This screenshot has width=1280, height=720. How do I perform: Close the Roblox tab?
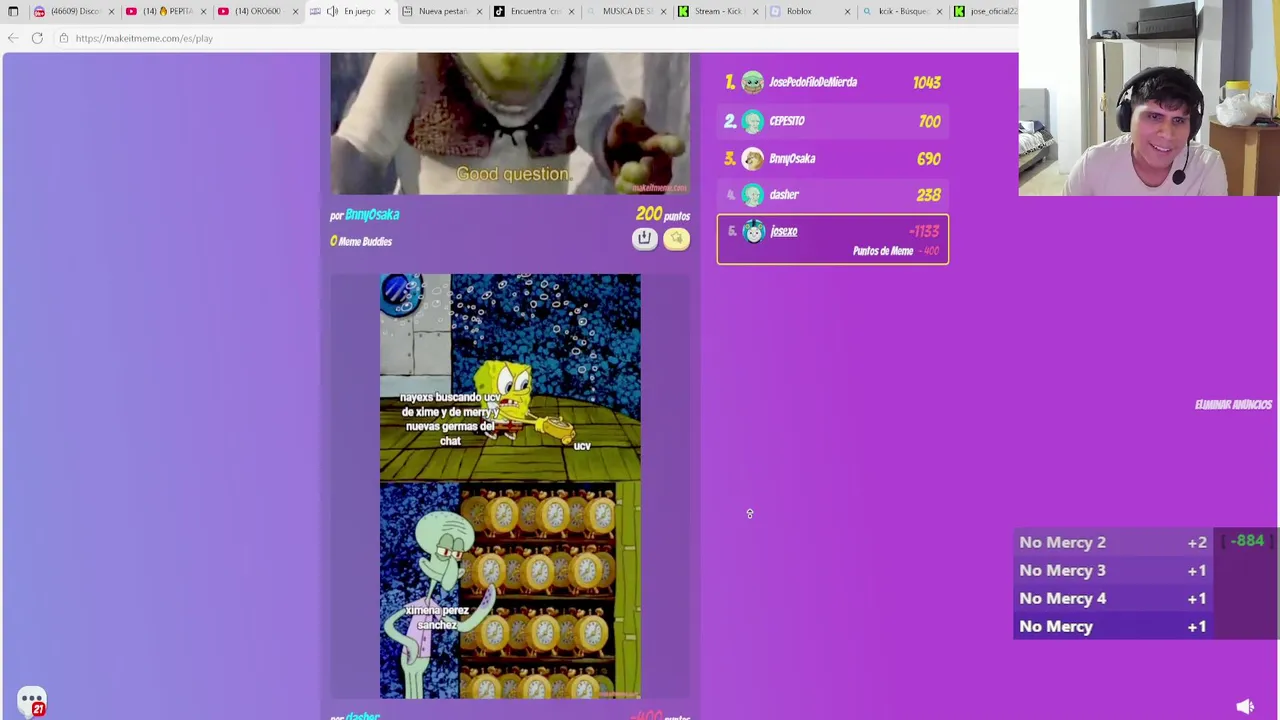click(847, 11)
